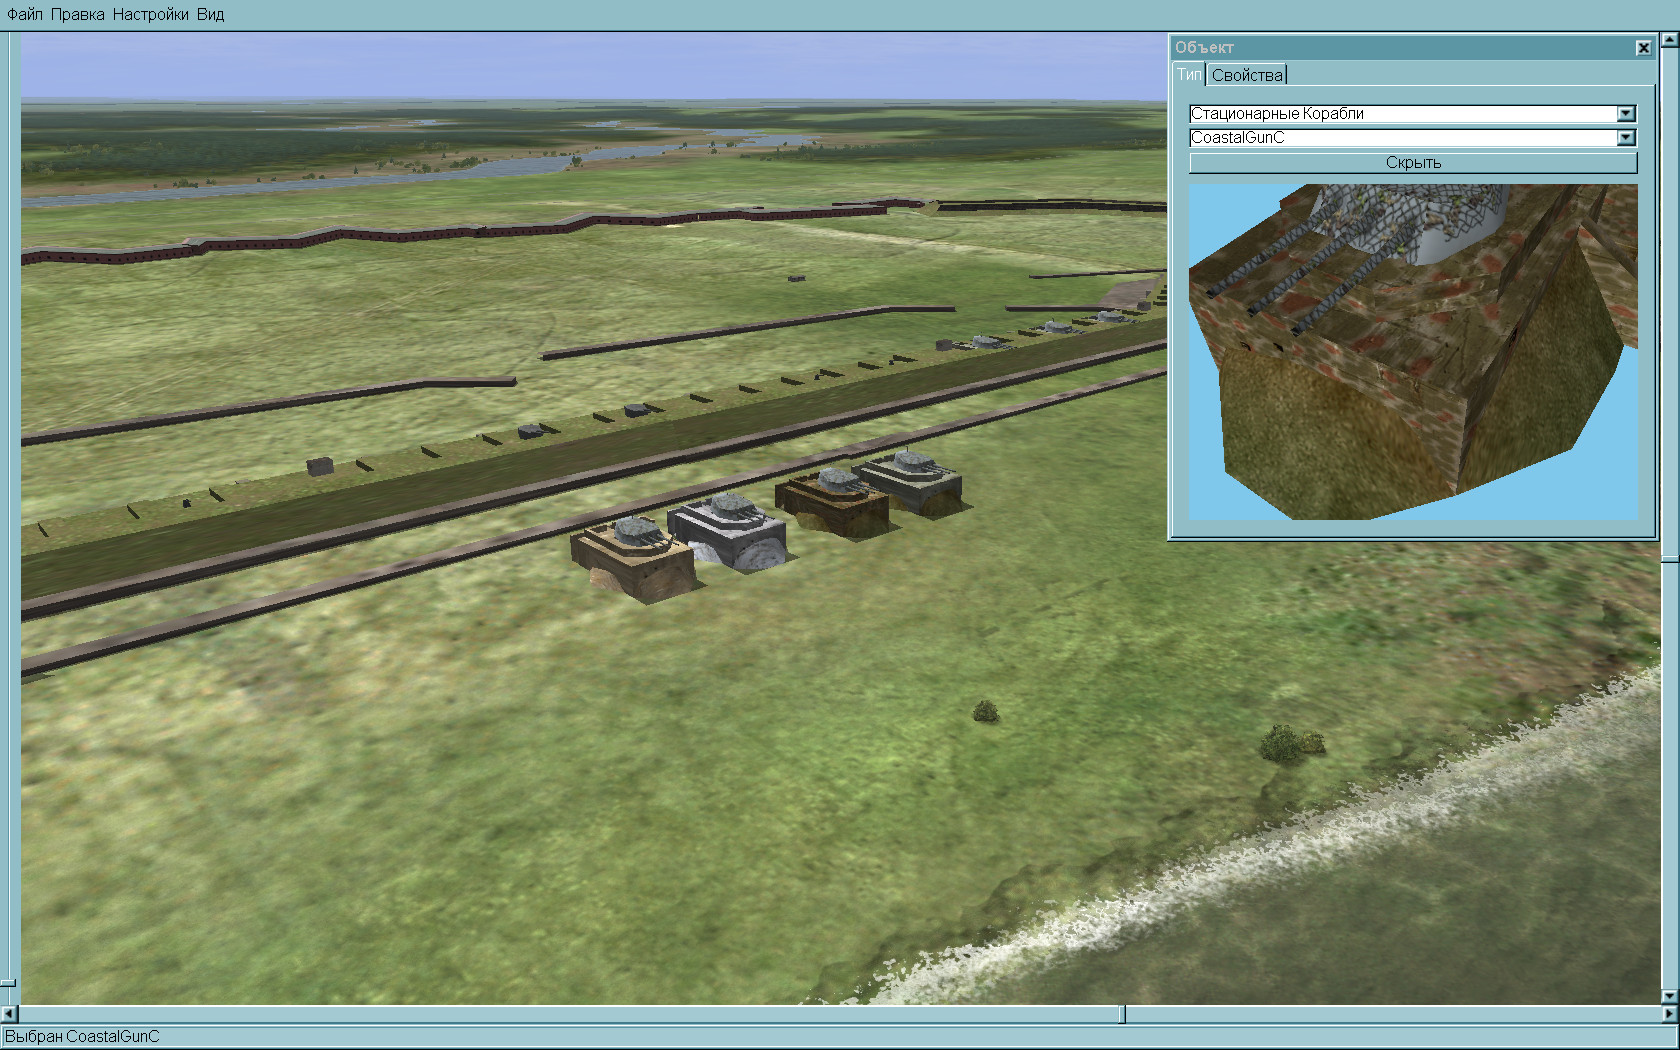Image resolution: width=1680 pixels, height=1050 pixels.
Task: Open the Вид menu
Action: [x=210, y=15]
